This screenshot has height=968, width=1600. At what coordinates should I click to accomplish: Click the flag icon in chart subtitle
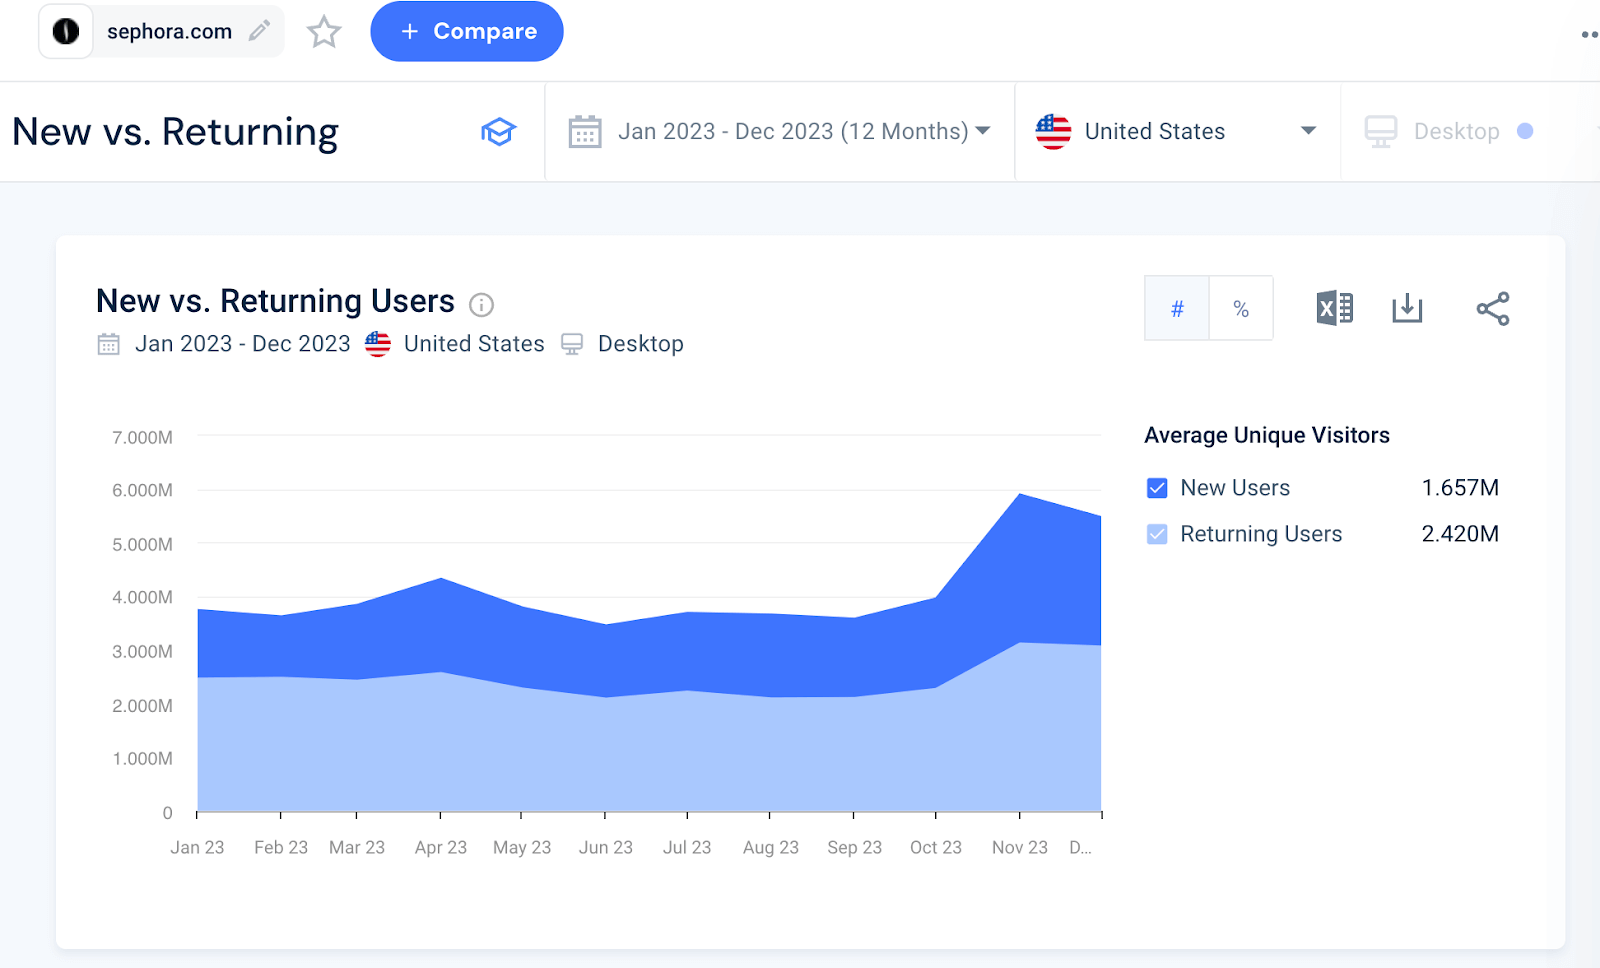tap(378, 344)
